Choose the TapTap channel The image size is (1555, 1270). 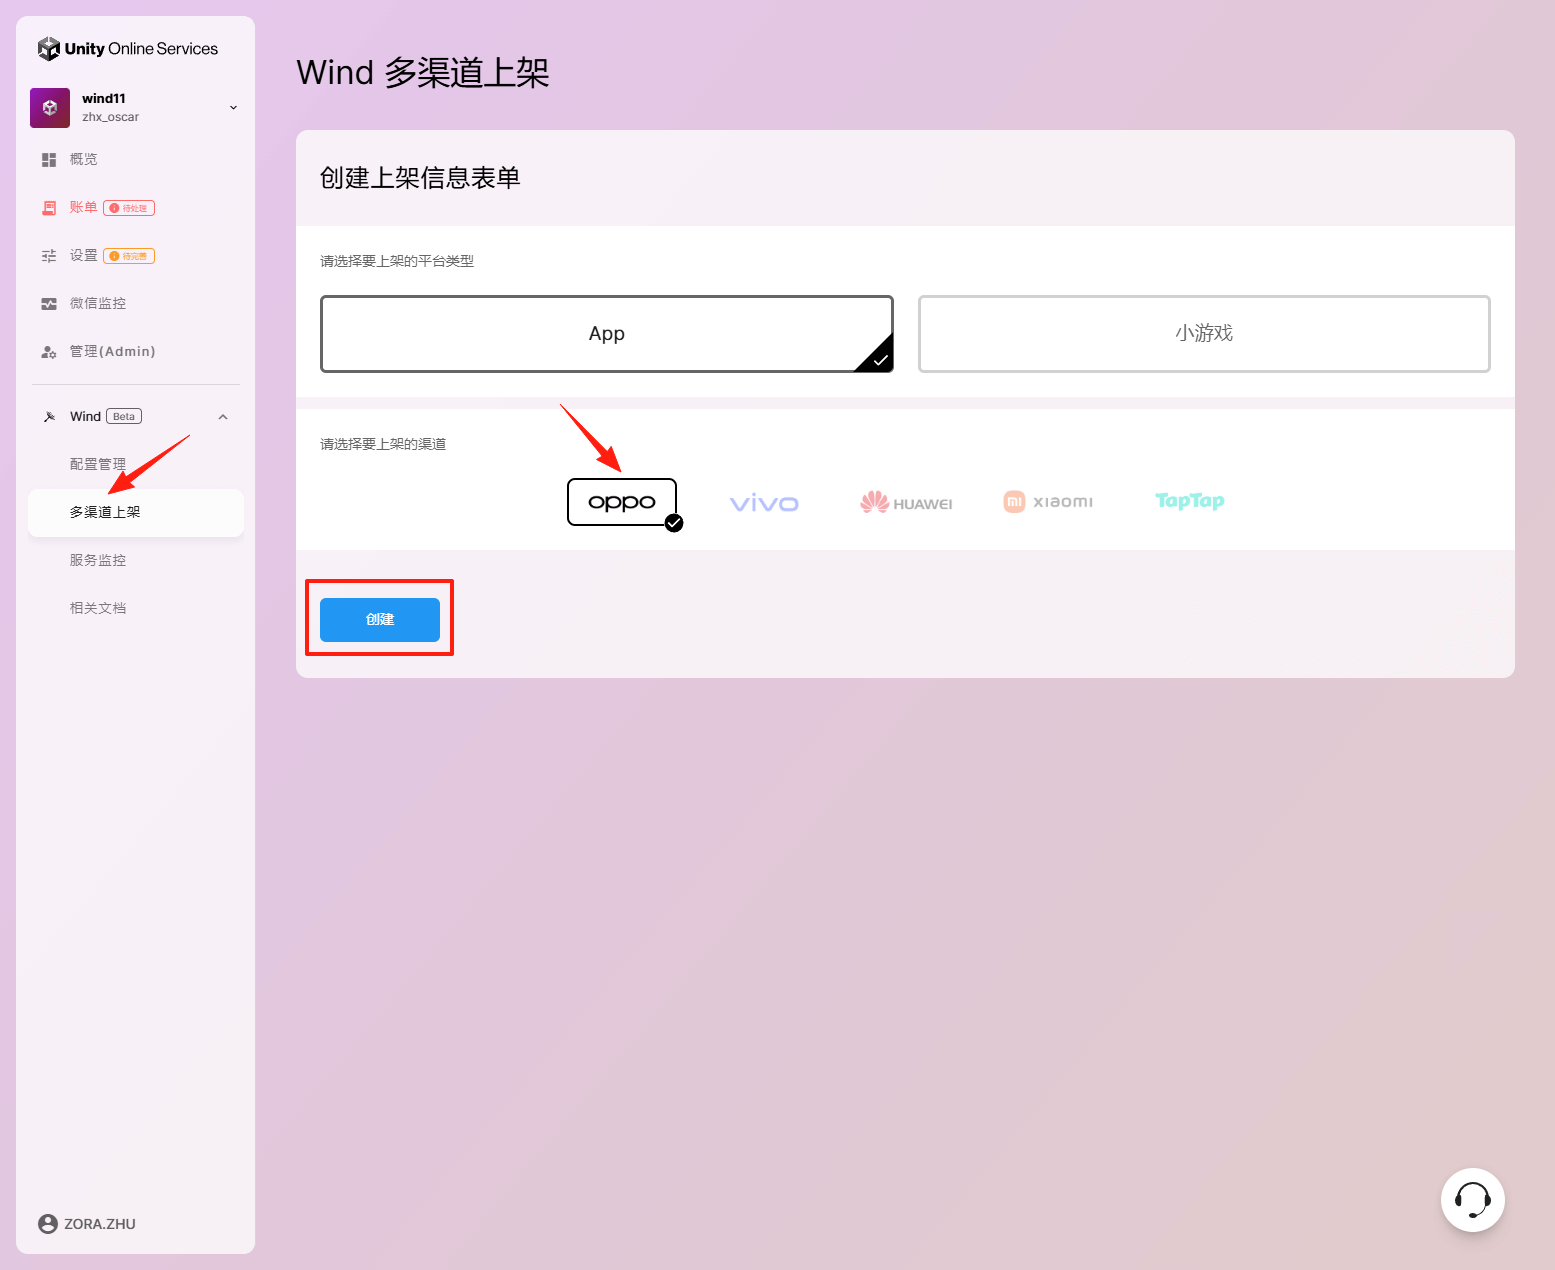point(1189,501)
